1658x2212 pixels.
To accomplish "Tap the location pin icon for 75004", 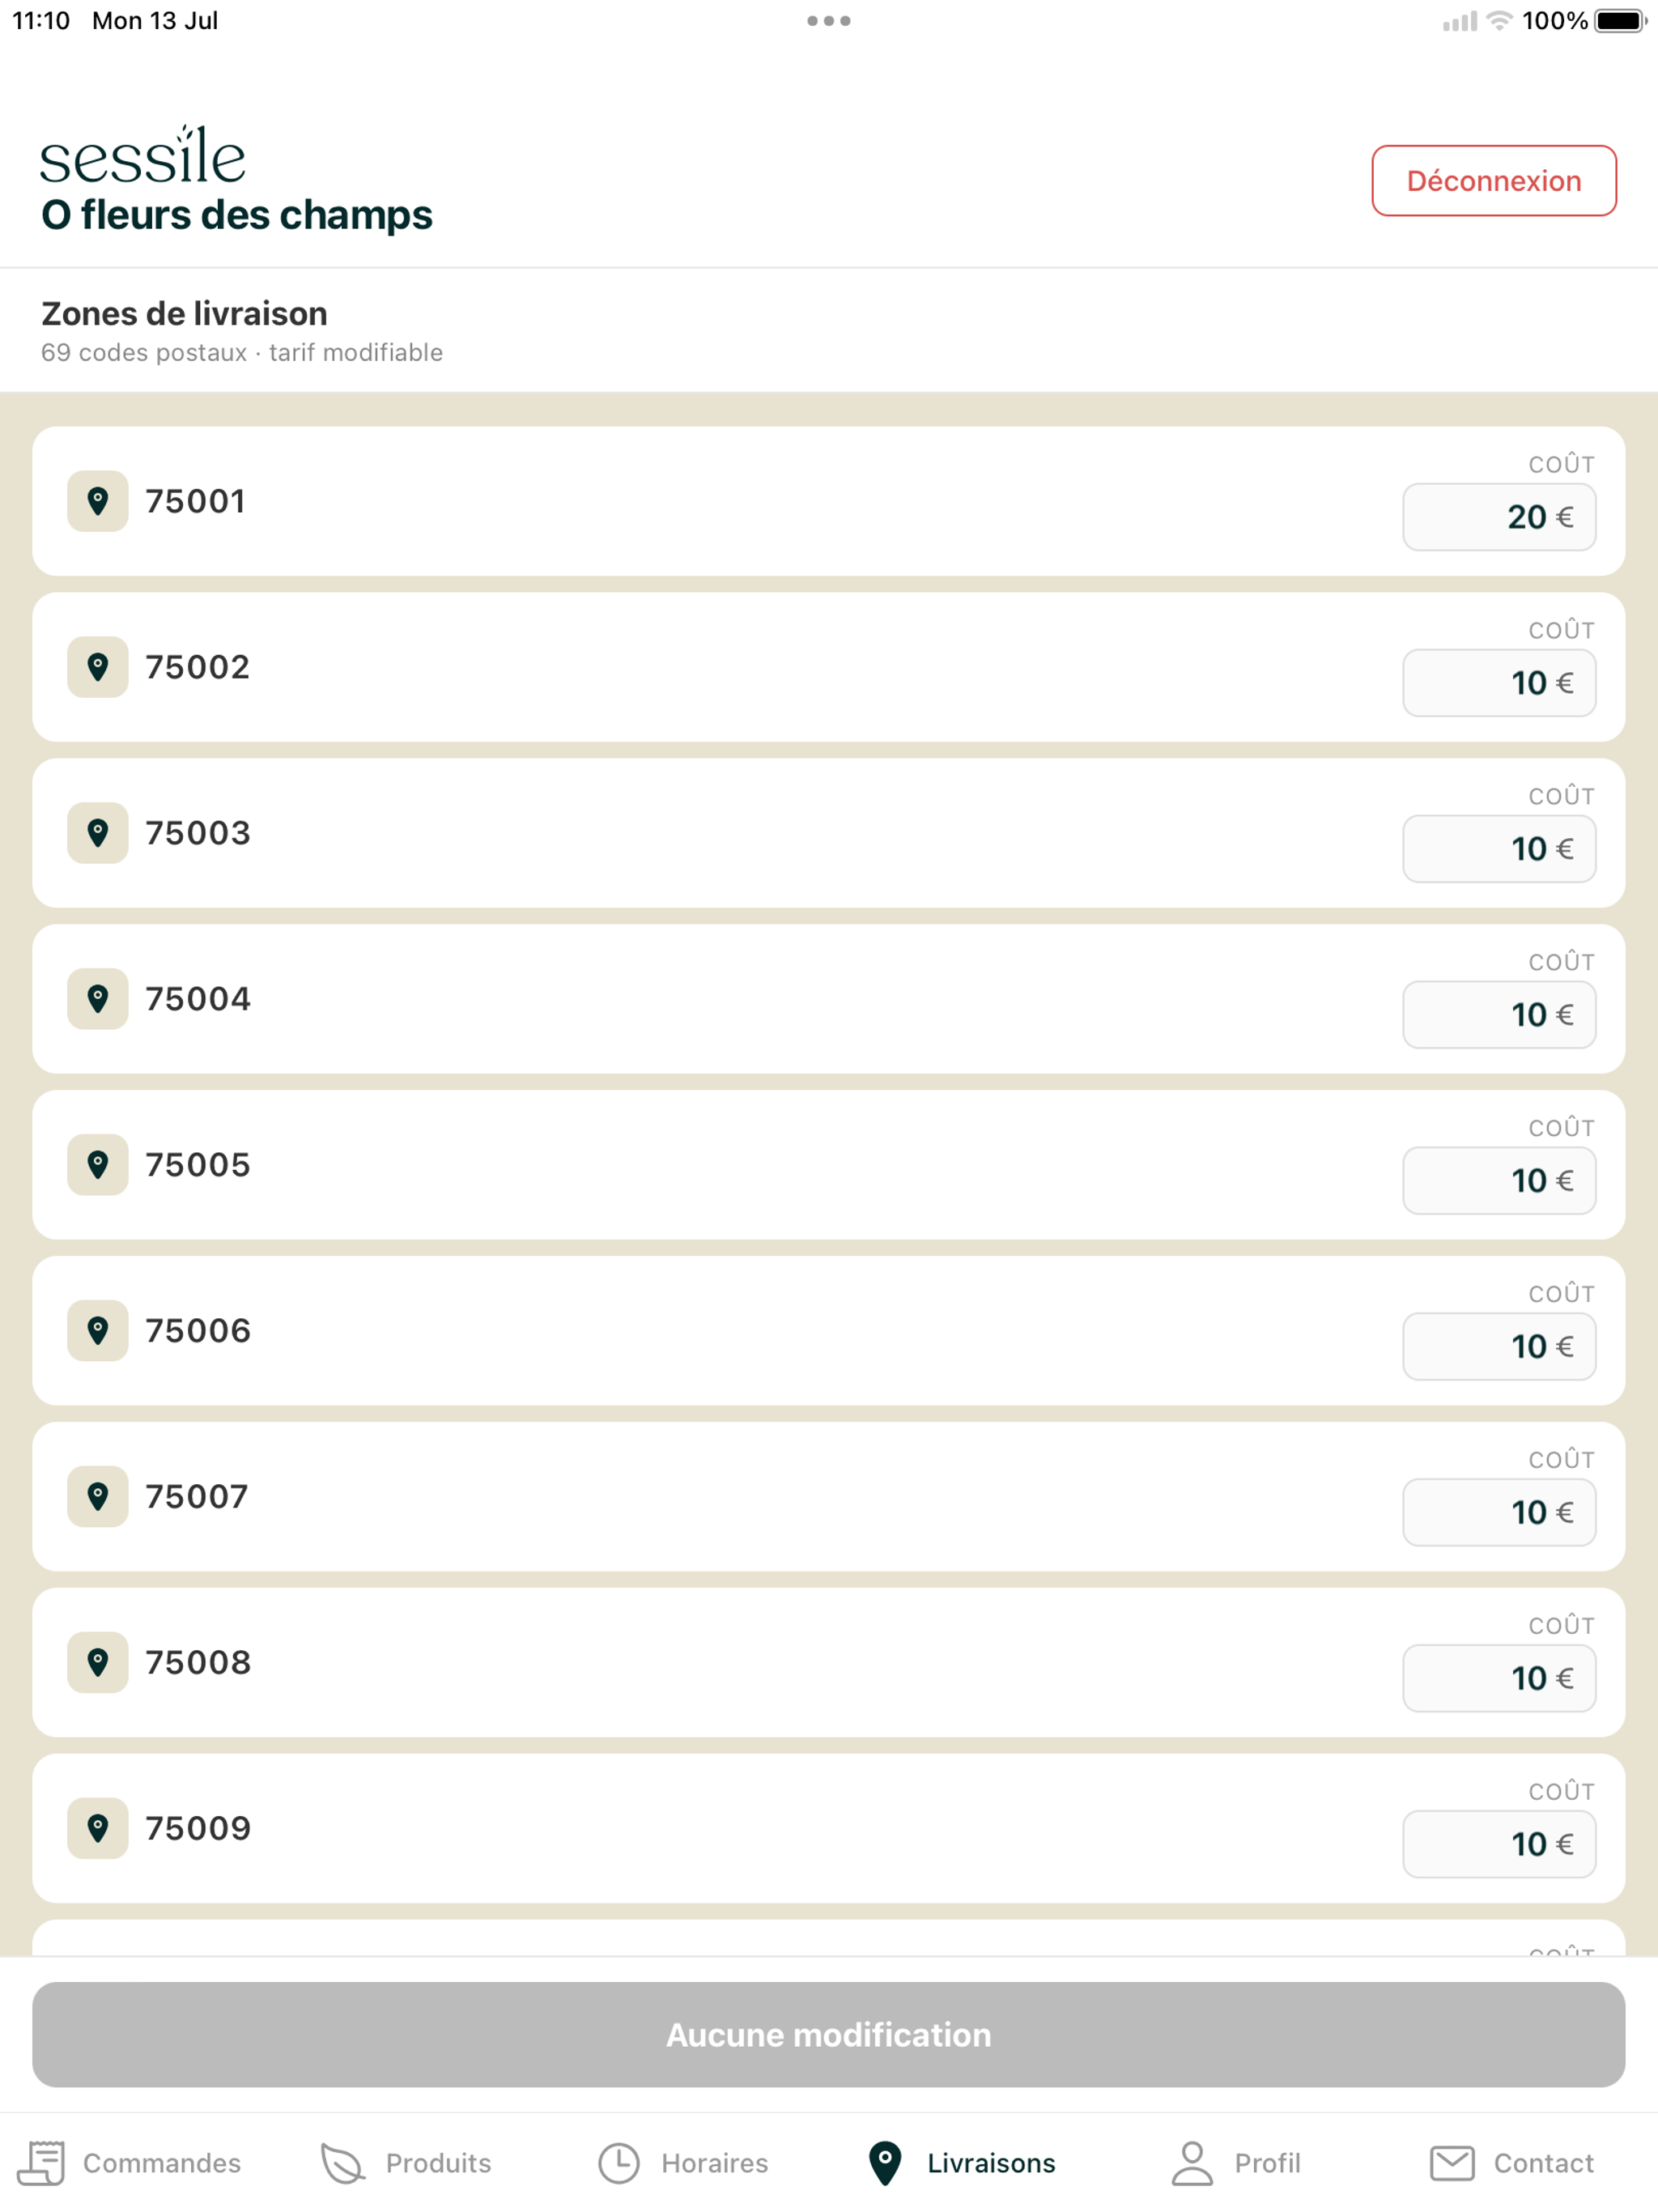I will 98,998.
